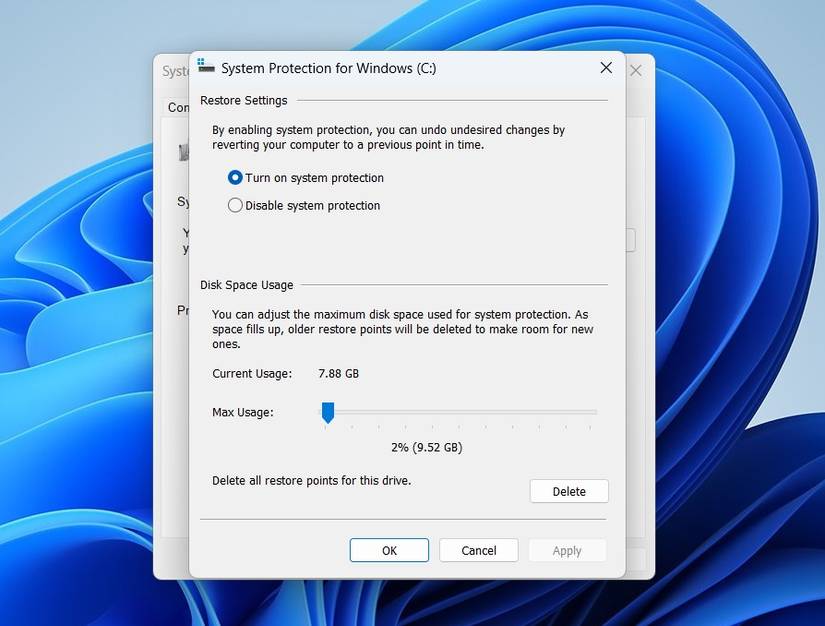This screenshot has height=626, width=825.
Task: Choose the Disable system protection radio button
Action: click(x=235, y=205)
